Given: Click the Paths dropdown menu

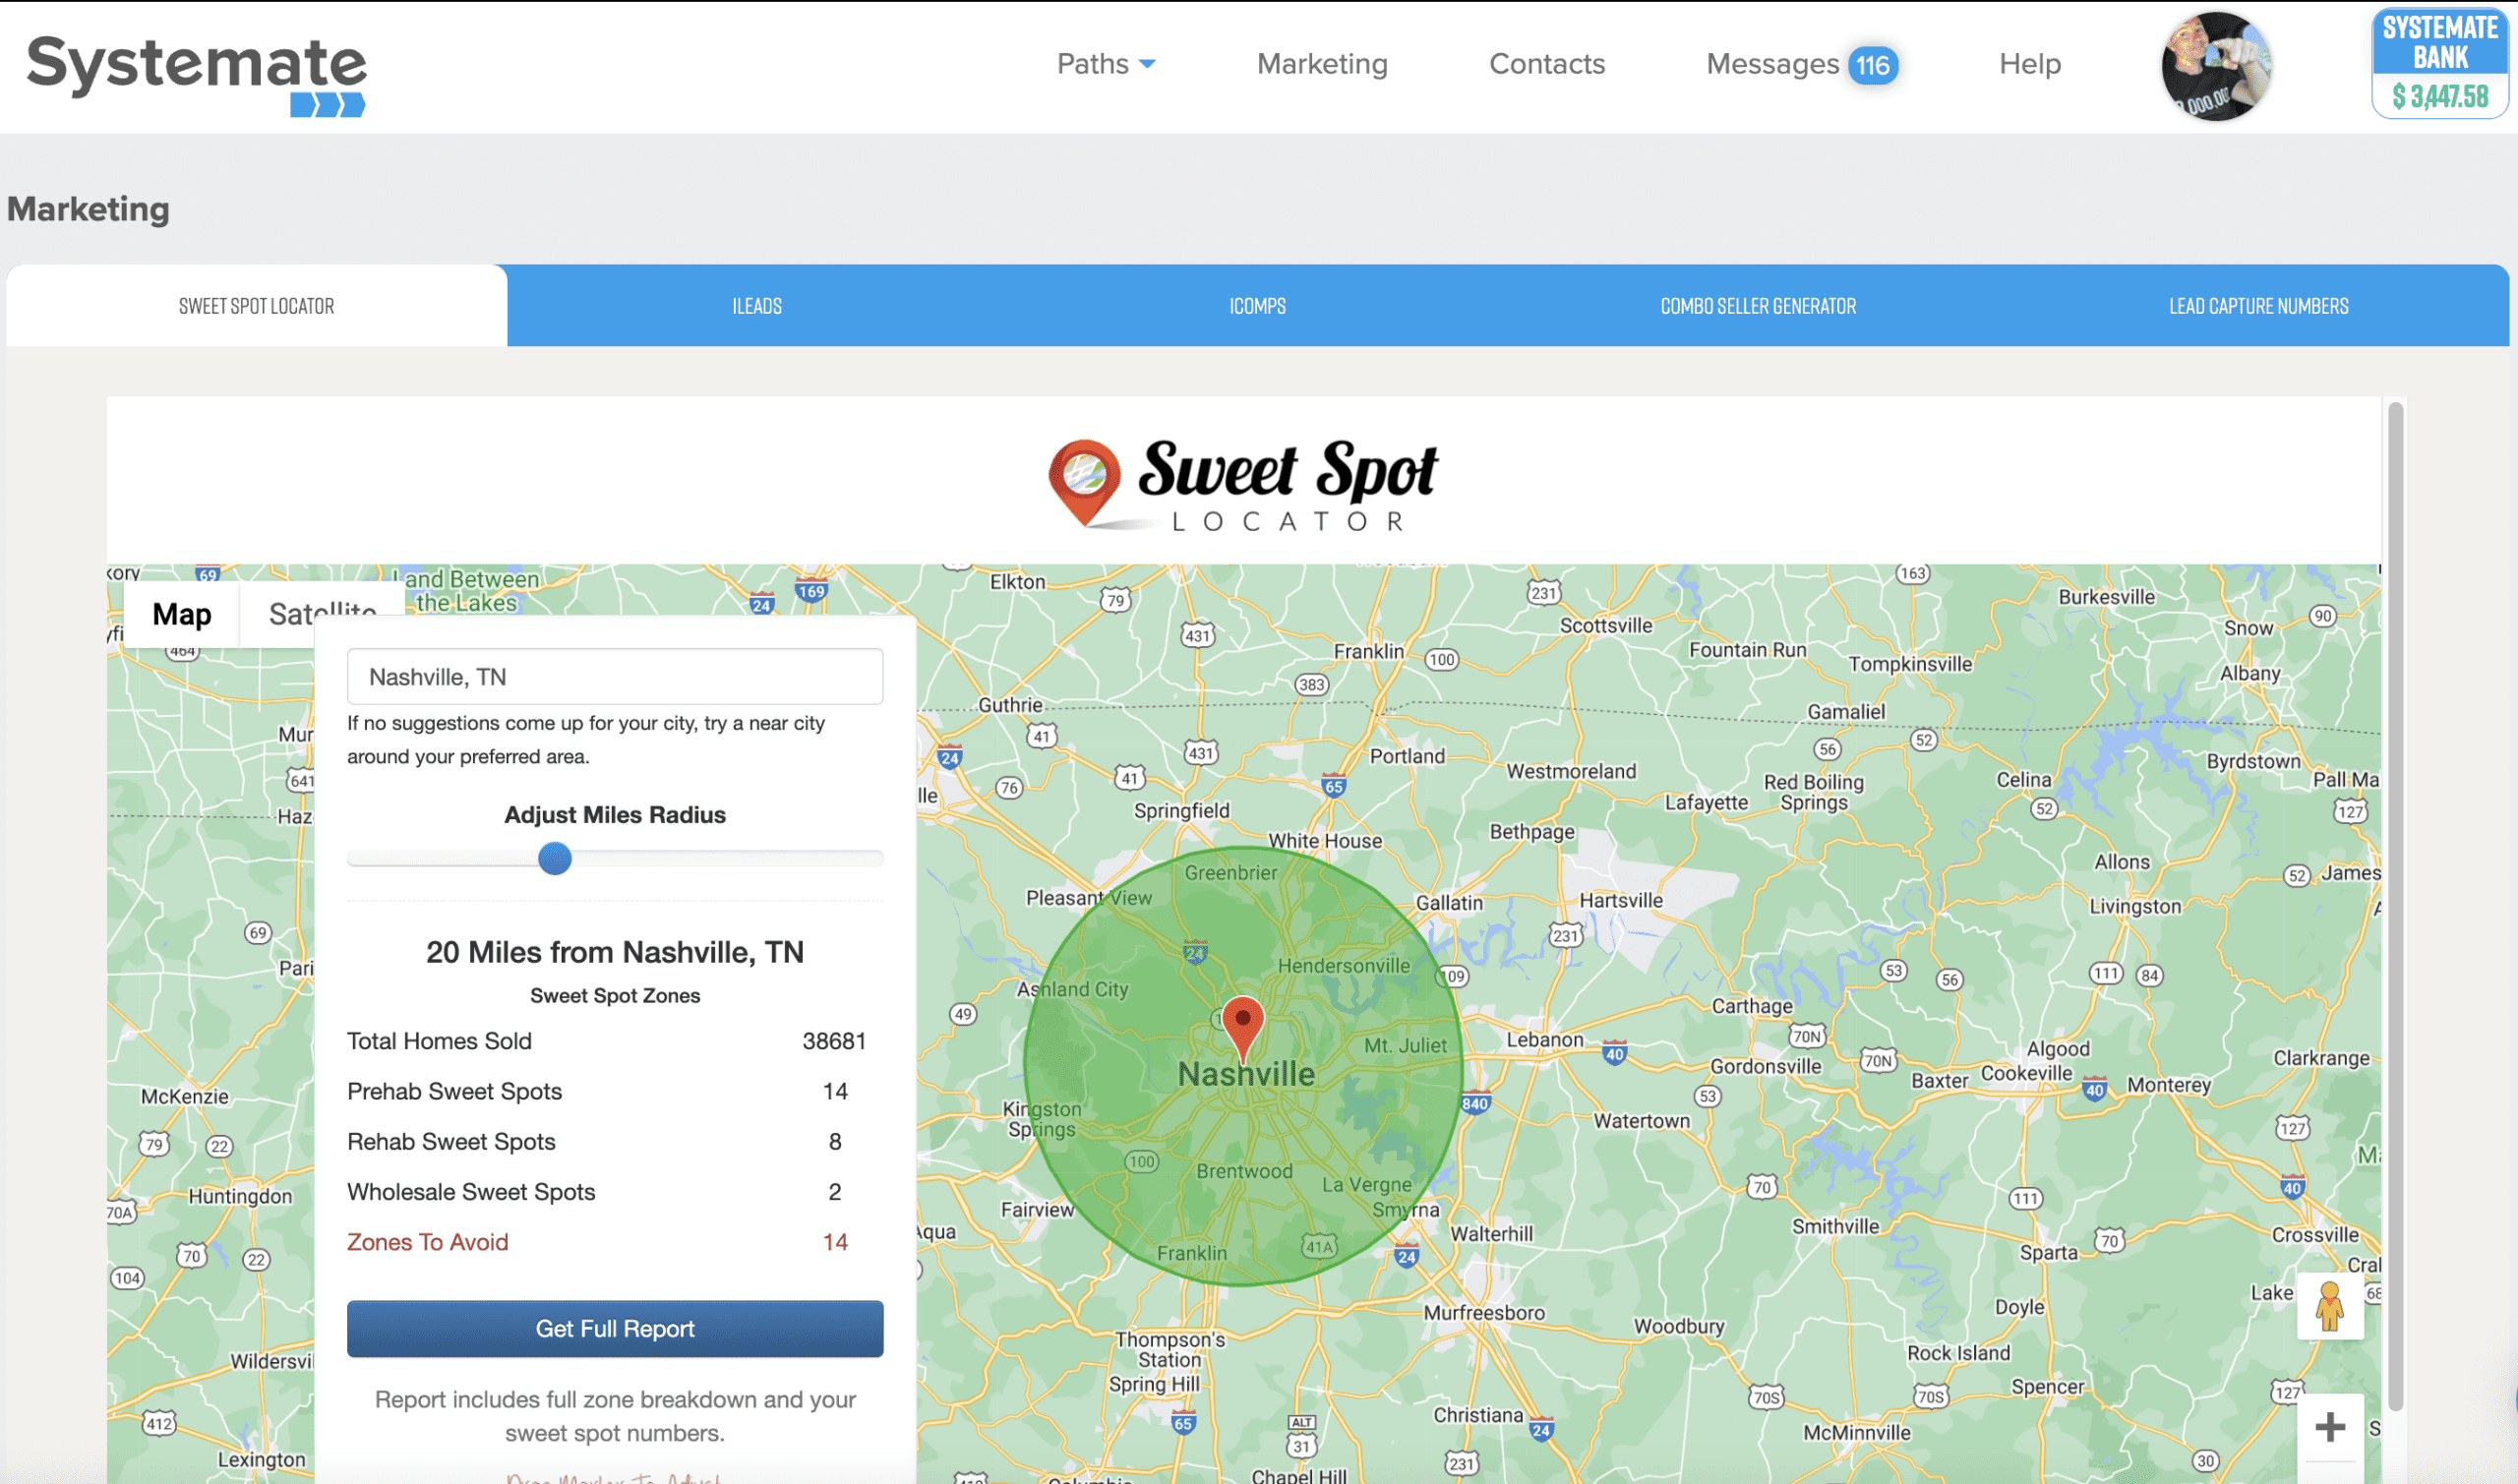Looking at the screenshot, I should pyautogui.click(x=1105, y=64).
